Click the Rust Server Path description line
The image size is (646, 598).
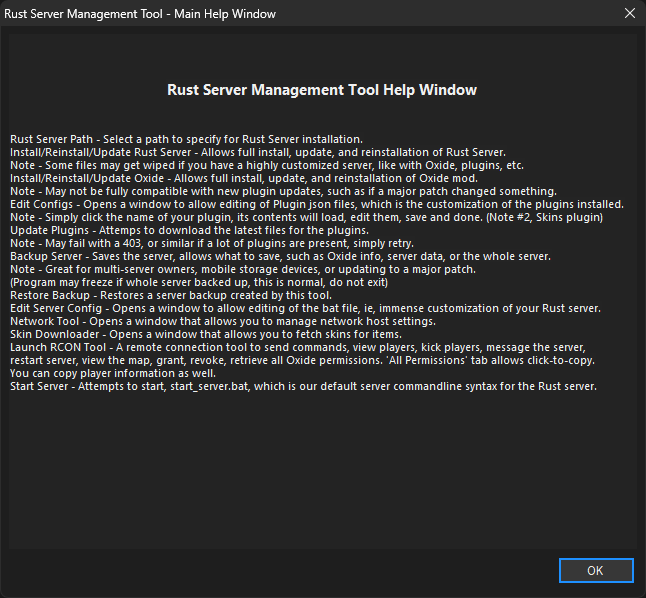click(186, 138)
